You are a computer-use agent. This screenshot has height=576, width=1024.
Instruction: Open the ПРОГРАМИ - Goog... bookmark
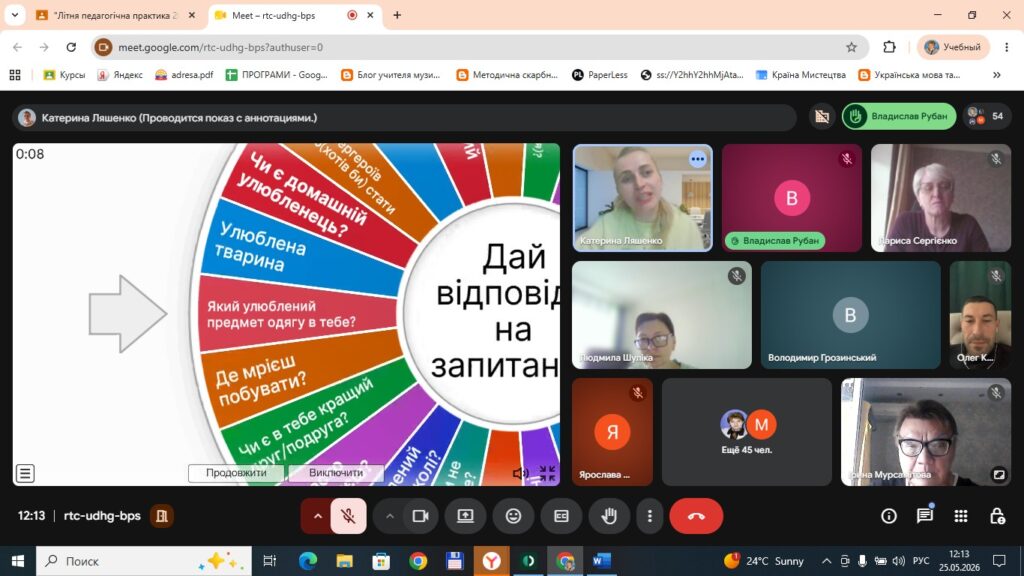276,75
